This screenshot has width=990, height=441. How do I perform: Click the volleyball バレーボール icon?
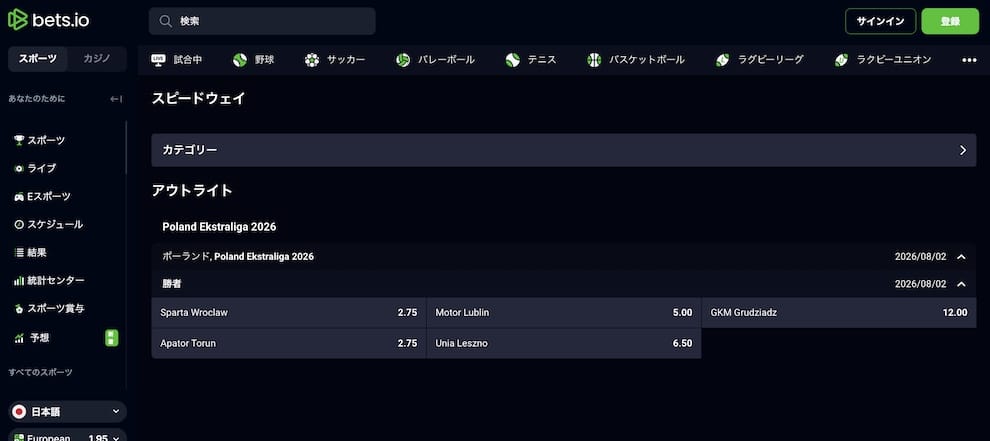[x=403, y=60]
